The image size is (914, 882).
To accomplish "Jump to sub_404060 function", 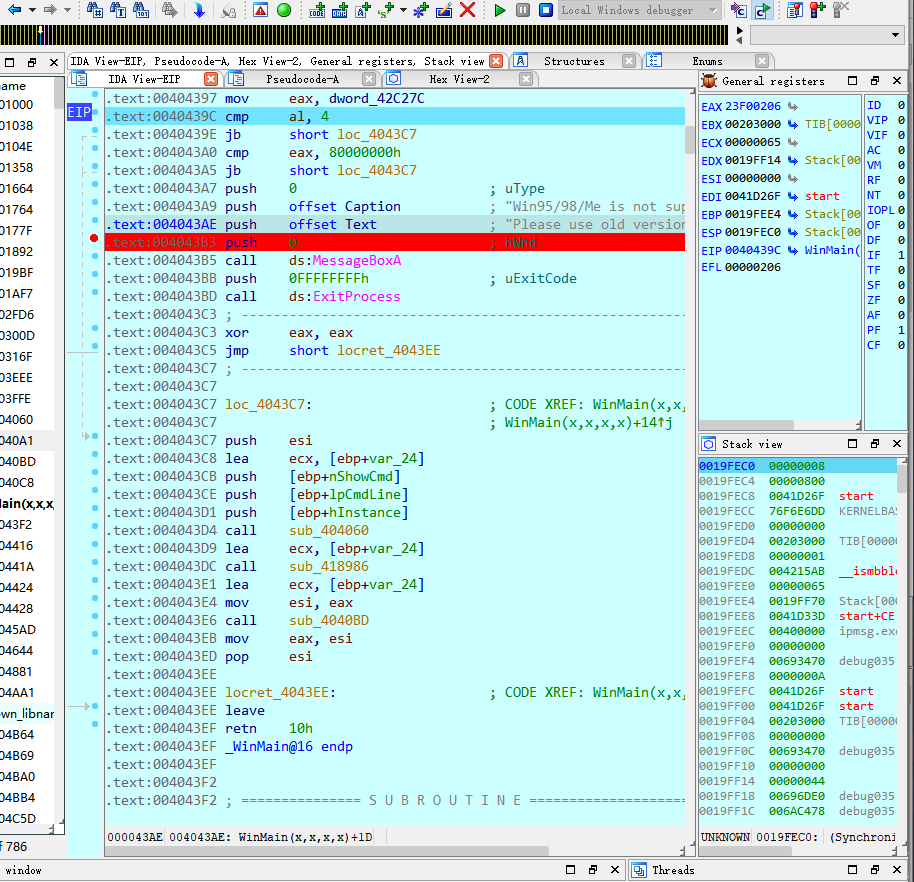I will click(x=328, y=530).
